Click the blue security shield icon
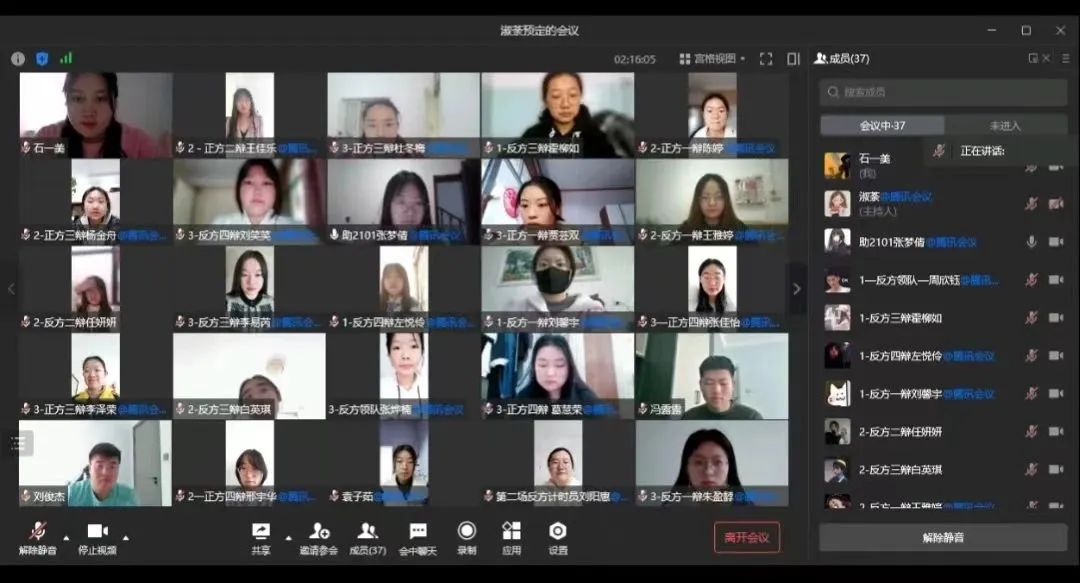Image resolution: width=1080 pixels, height=583 pixels. [42, 59]
